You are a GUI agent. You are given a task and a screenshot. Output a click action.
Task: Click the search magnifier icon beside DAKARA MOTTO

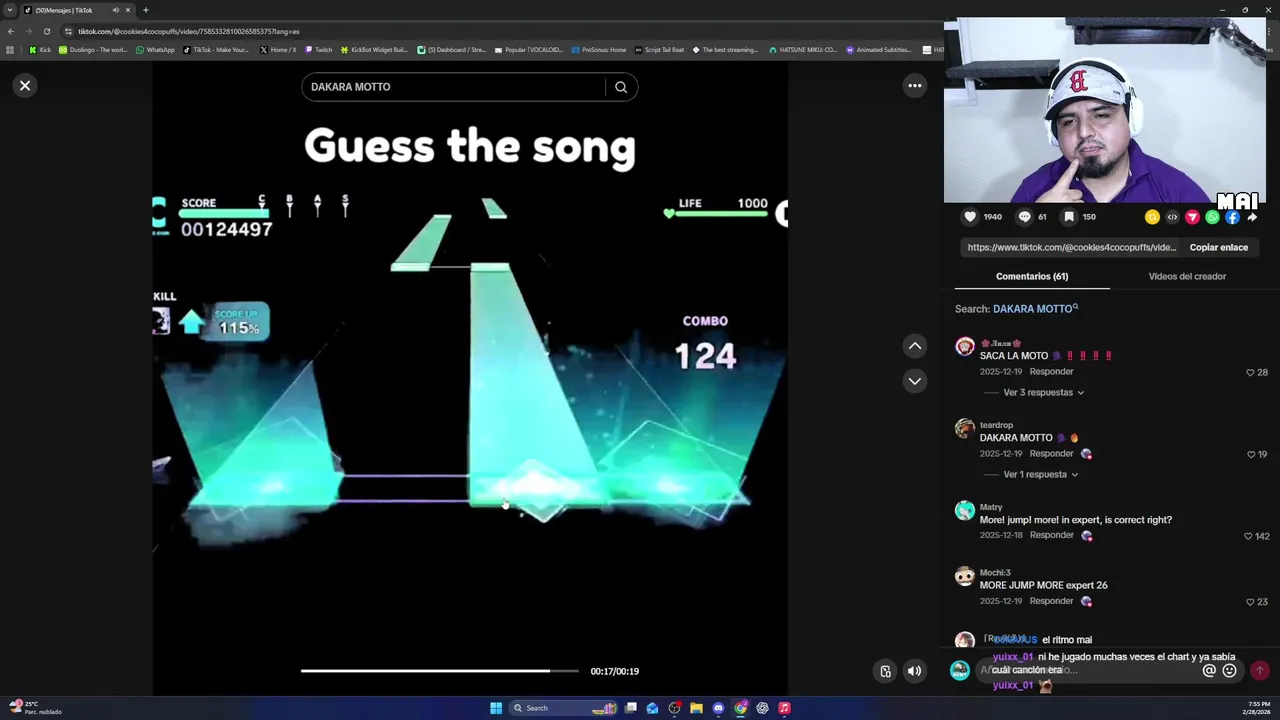click(621, 87)
